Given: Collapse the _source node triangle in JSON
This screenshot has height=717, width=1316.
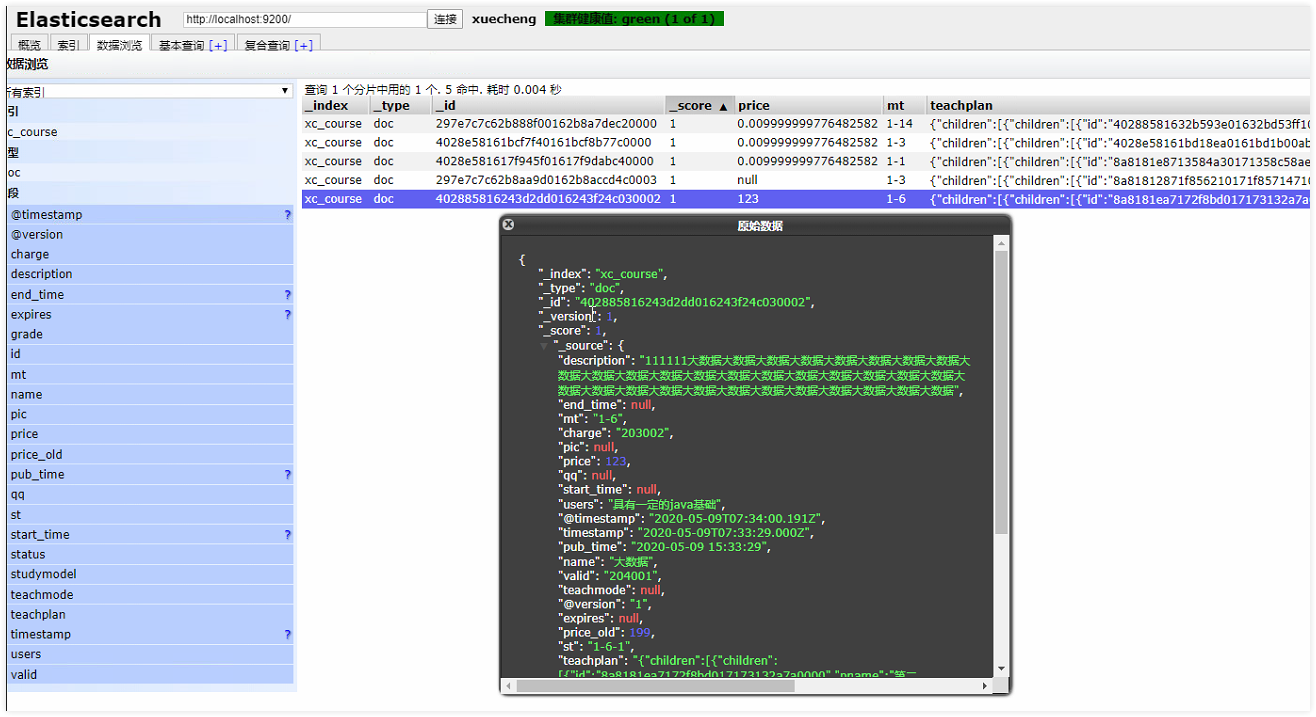Looking at the screenshot, I should click(545, 346).
